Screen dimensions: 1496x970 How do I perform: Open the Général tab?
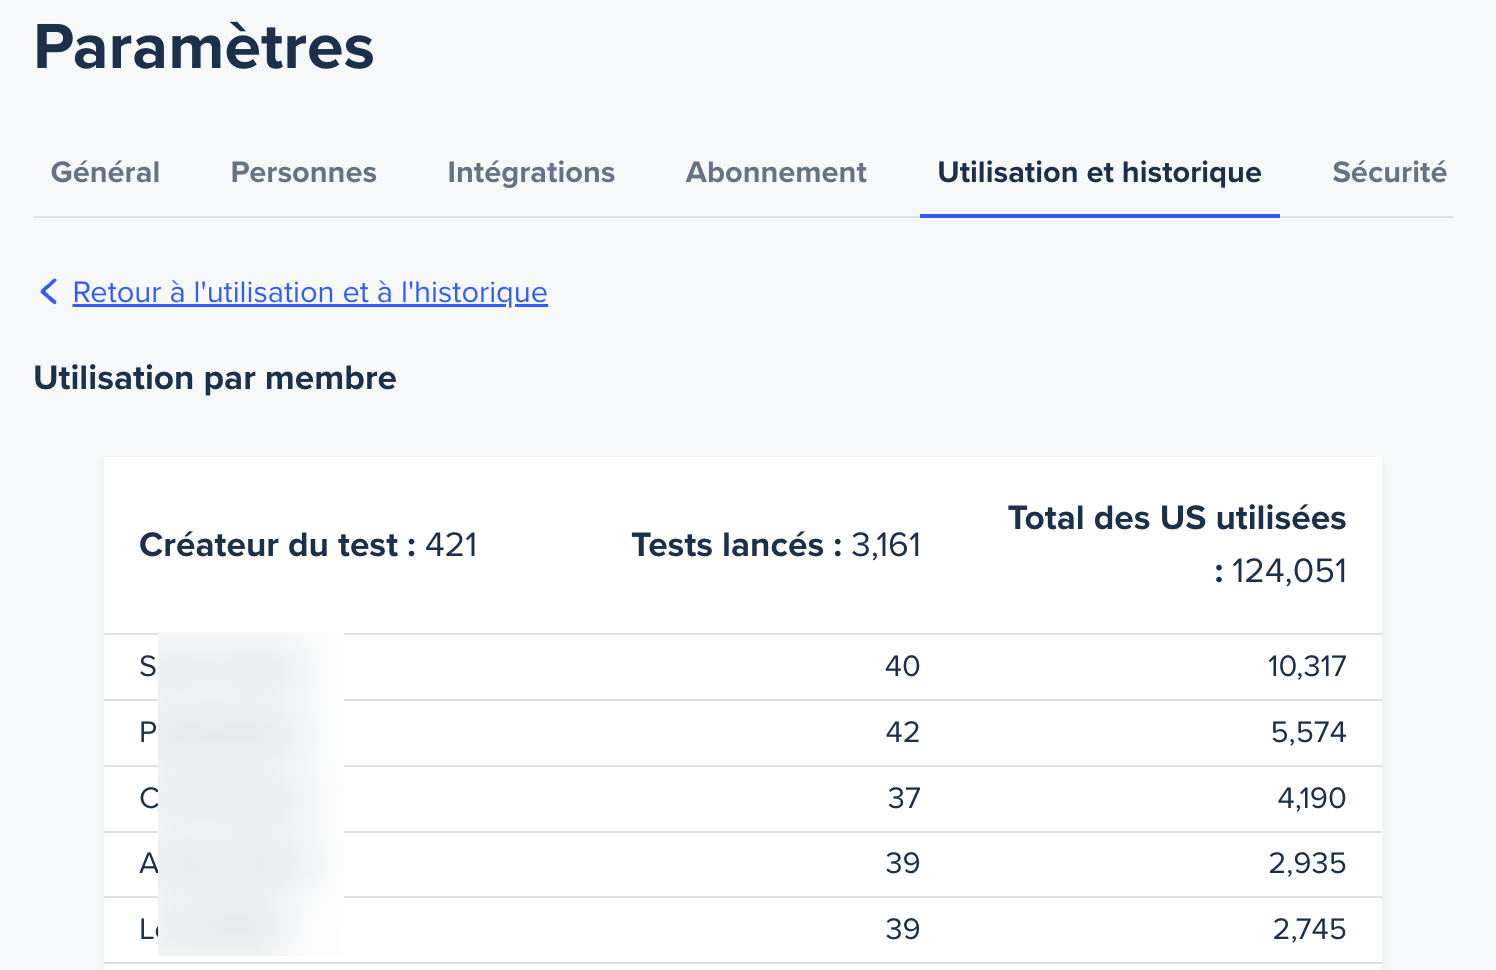pyautogui.click(x=105, y=172)
